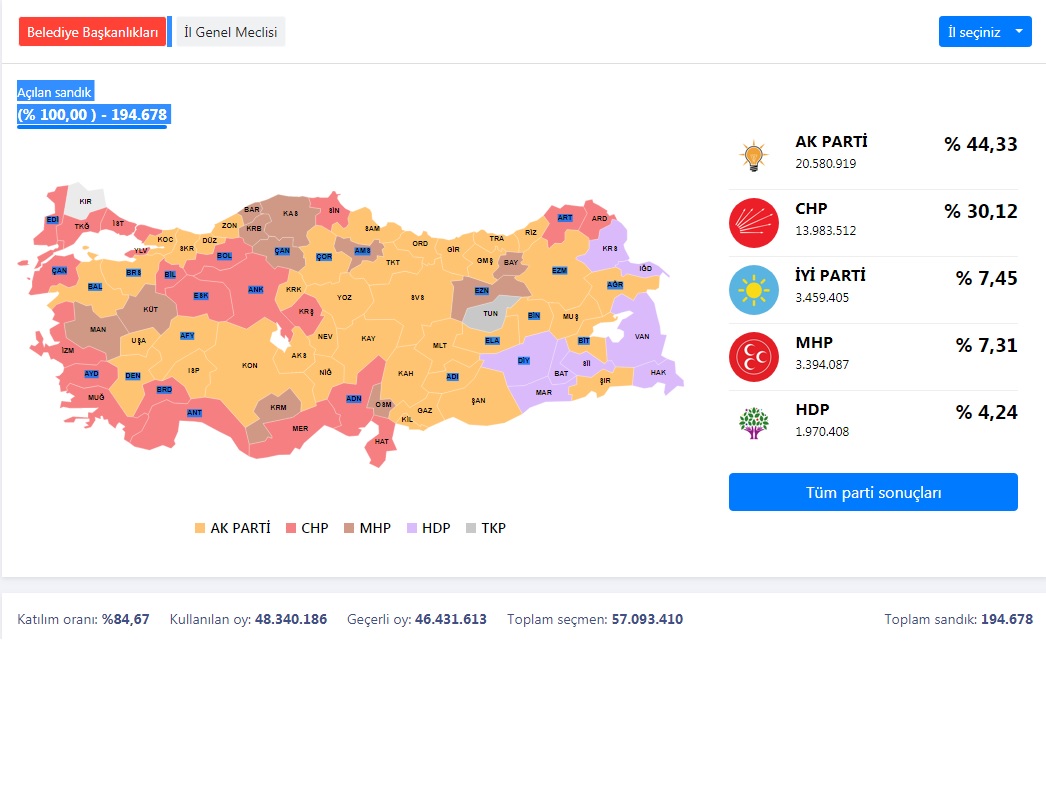Select the ANT province on the map

[194, 413]
